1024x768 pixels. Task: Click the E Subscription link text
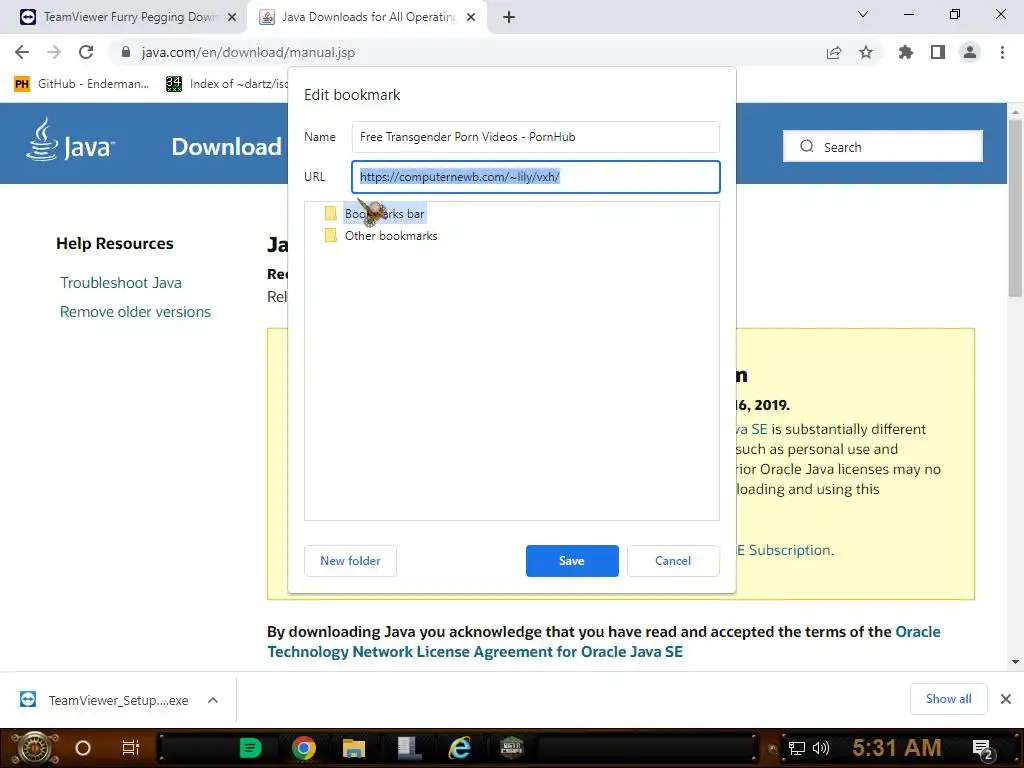[x=785, y=550]
